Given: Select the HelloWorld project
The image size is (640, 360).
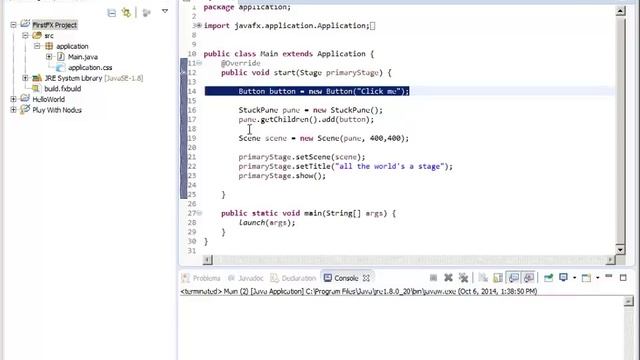Looking at the screenshot, I should [x=49, y=99].
